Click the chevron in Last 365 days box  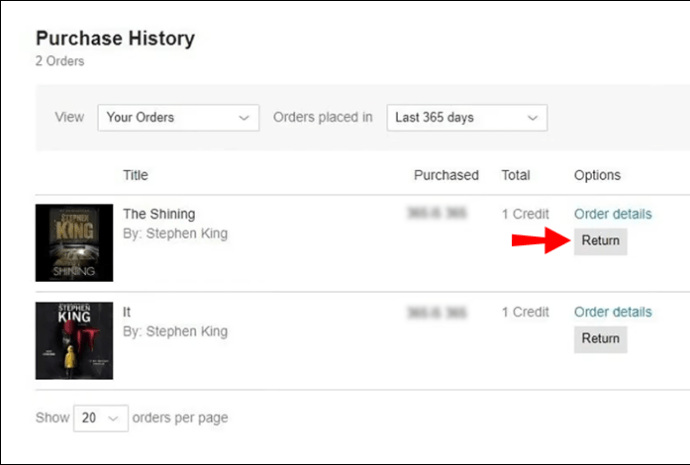532,118
